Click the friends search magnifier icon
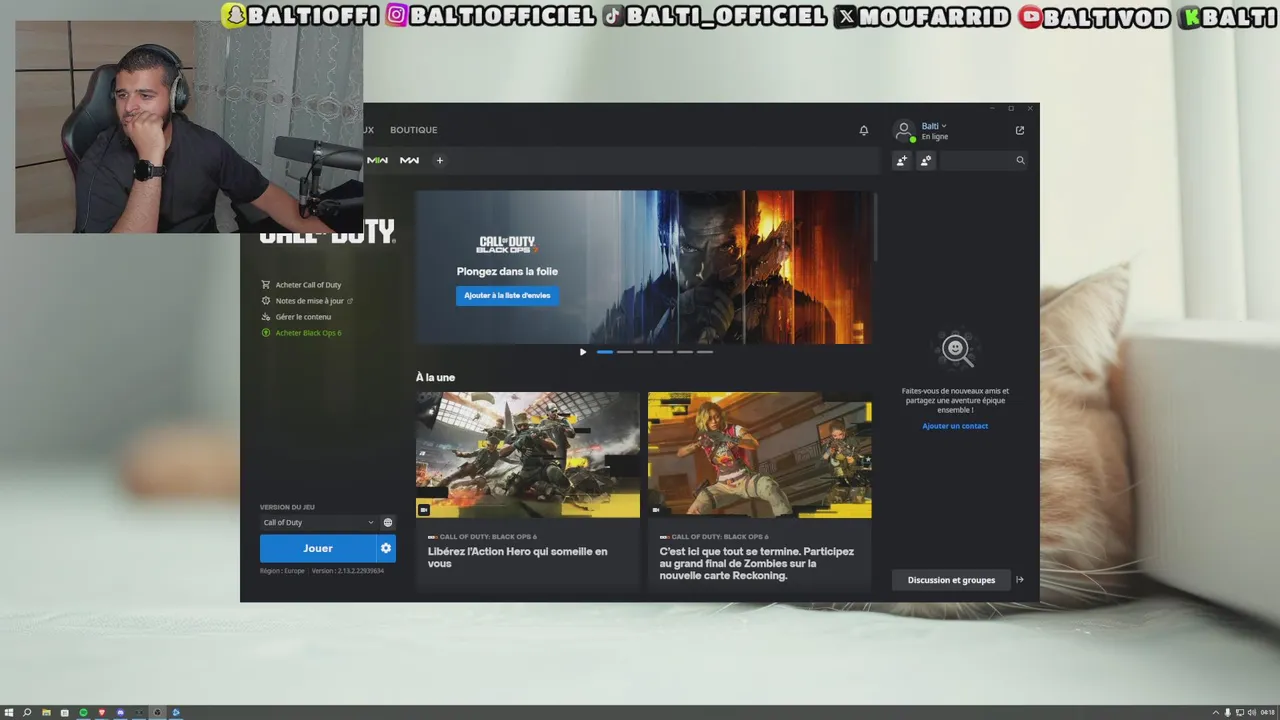This screenshot has height=720, width=1280. point(1020,160)
